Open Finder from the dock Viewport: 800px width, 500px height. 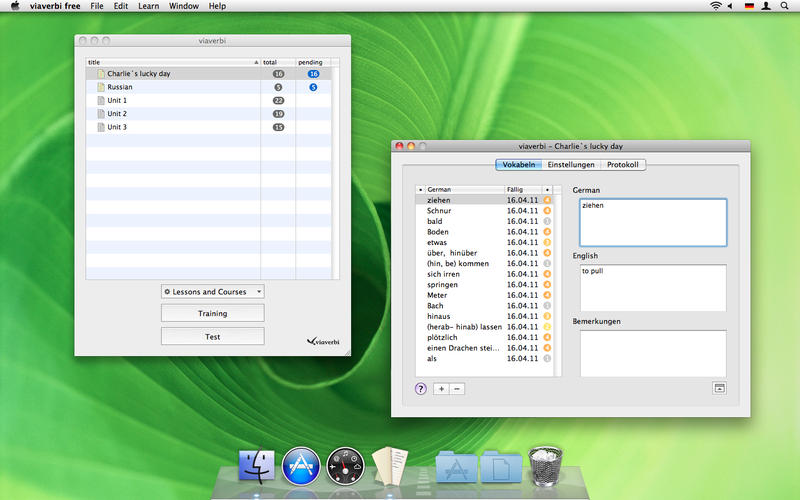pos(257,465)
